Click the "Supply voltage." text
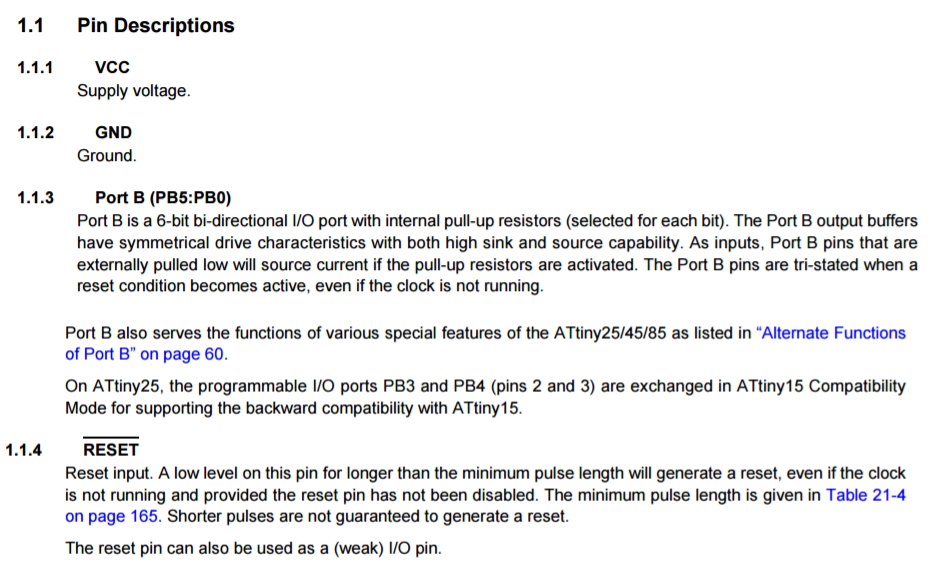941x586 pixels. [133, 91]
